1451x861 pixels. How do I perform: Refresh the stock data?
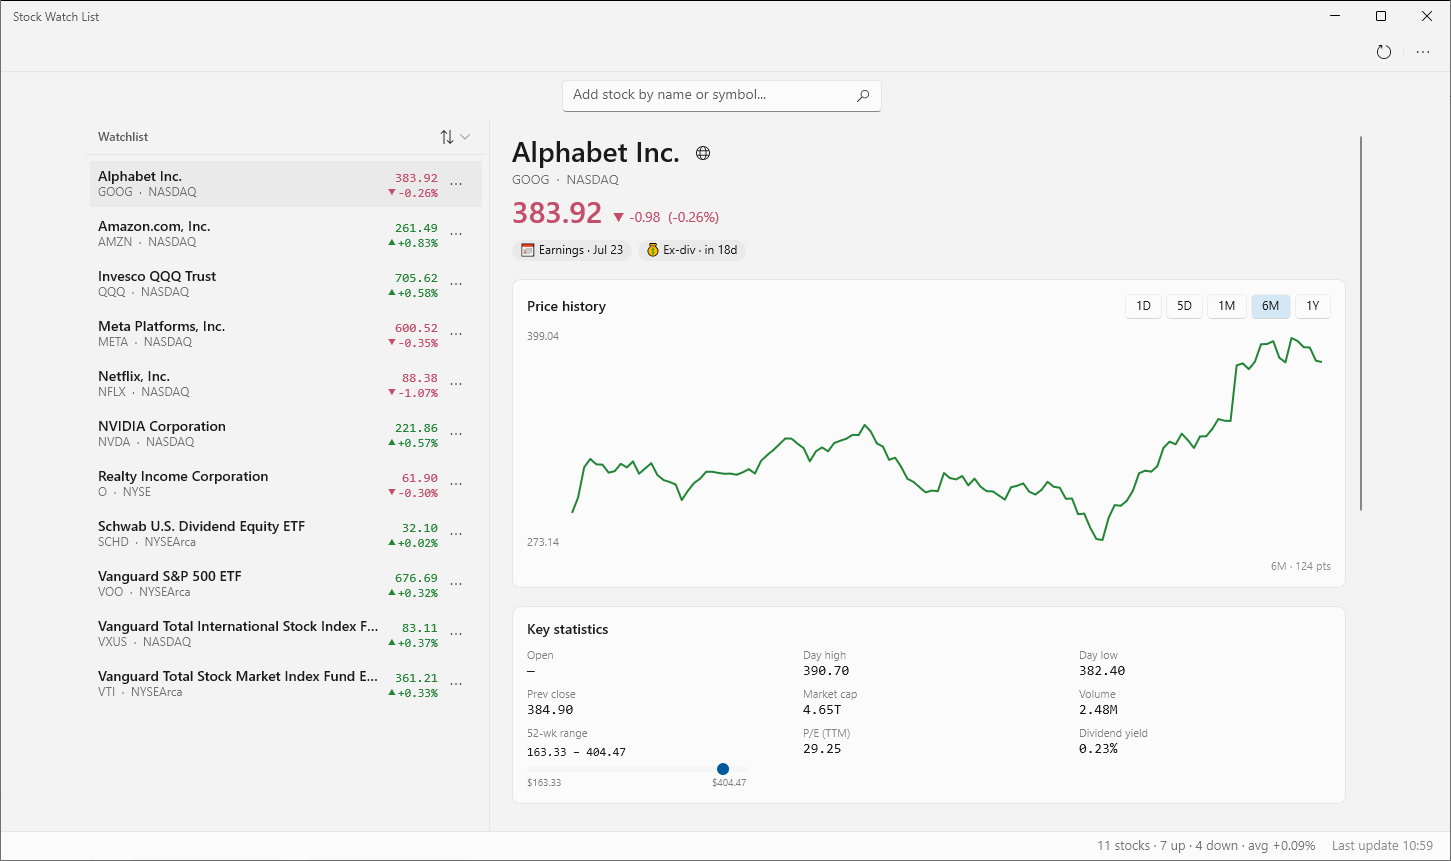1384,52
